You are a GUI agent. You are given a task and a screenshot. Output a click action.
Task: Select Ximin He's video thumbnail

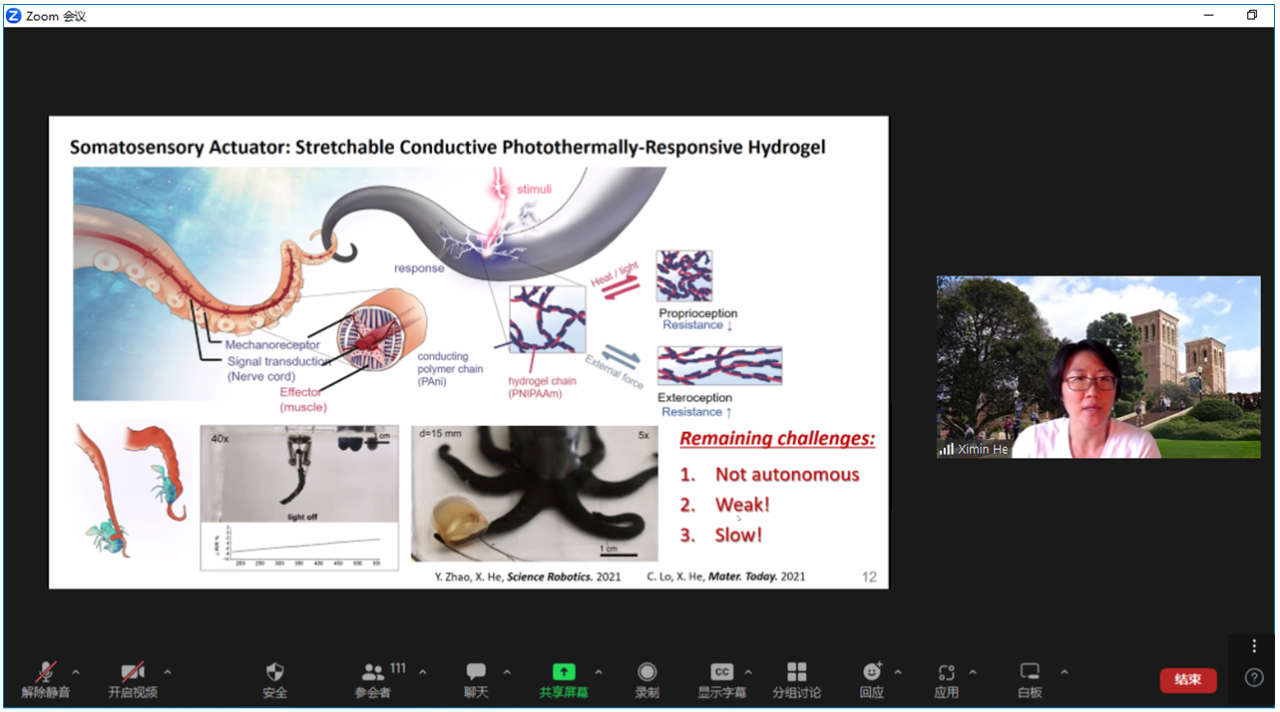pos(1098,367)
